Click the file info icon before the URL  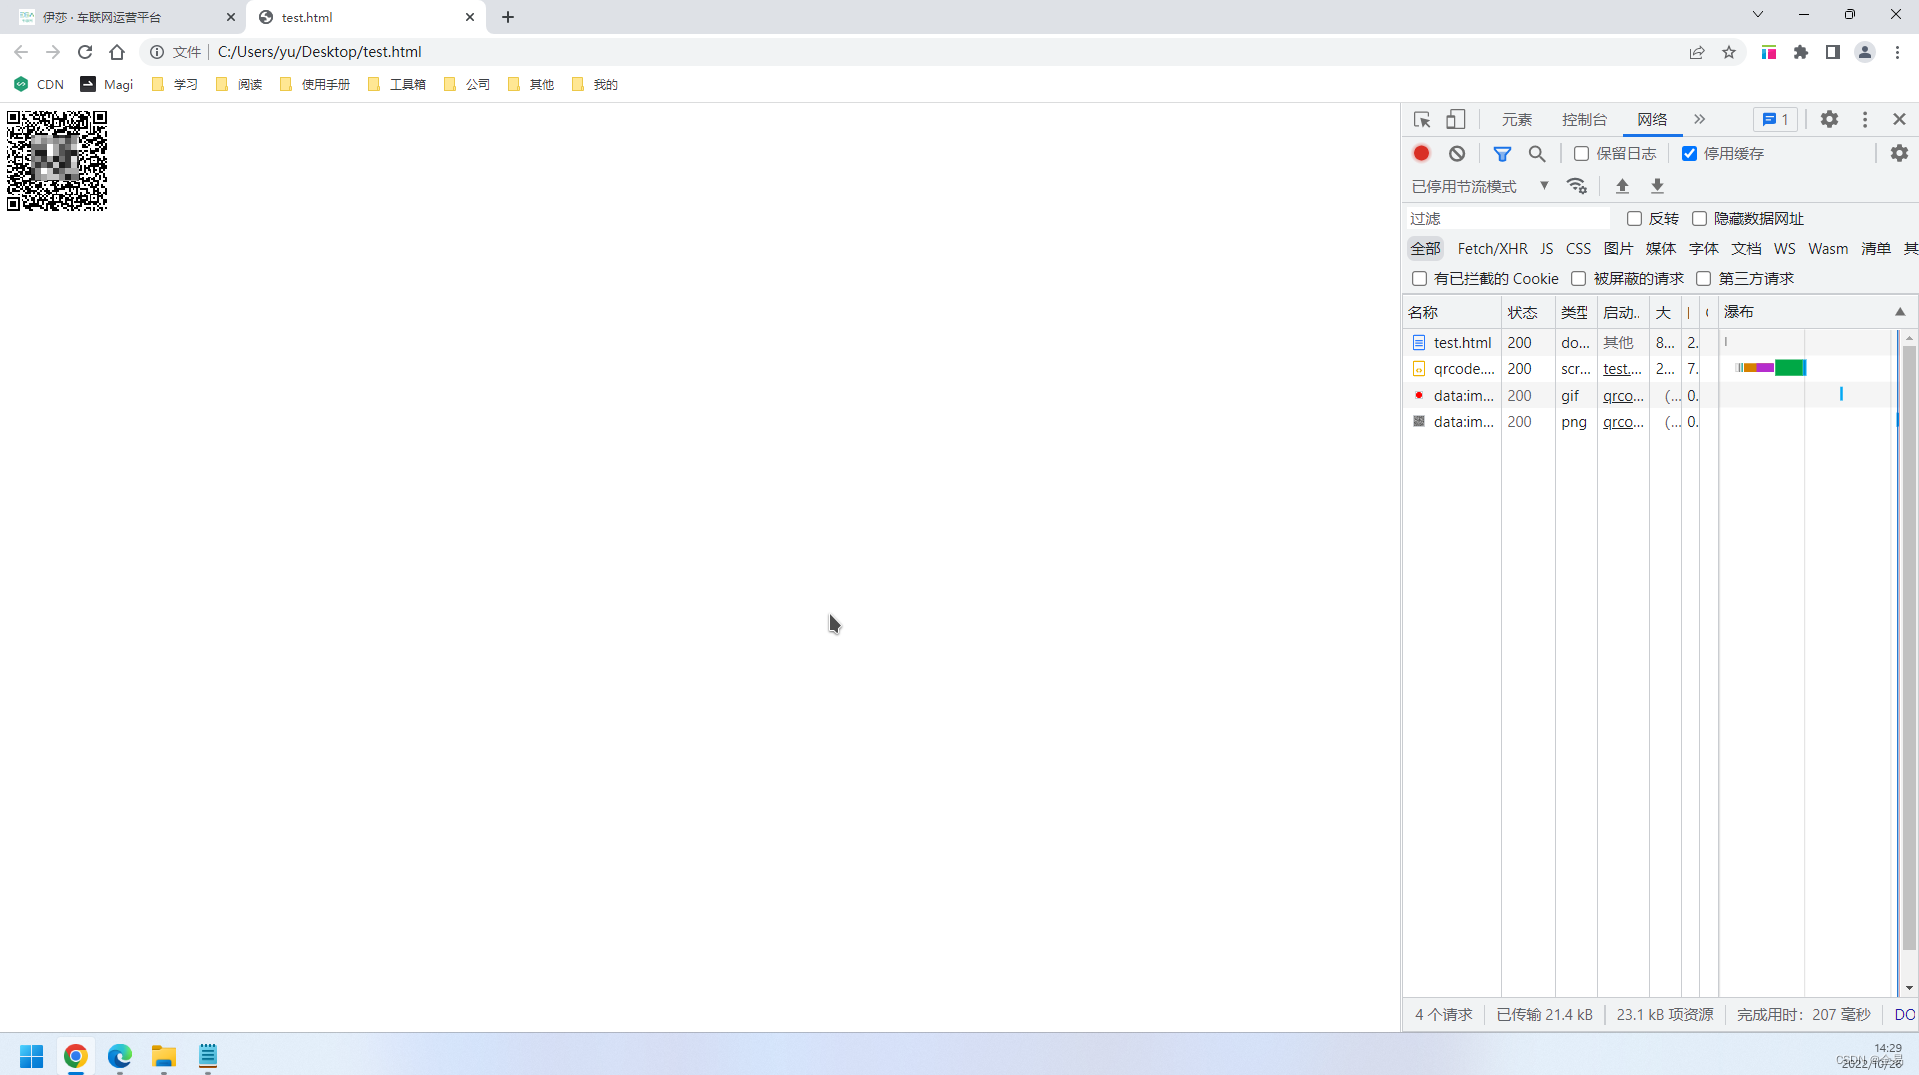tap(157, 52)
